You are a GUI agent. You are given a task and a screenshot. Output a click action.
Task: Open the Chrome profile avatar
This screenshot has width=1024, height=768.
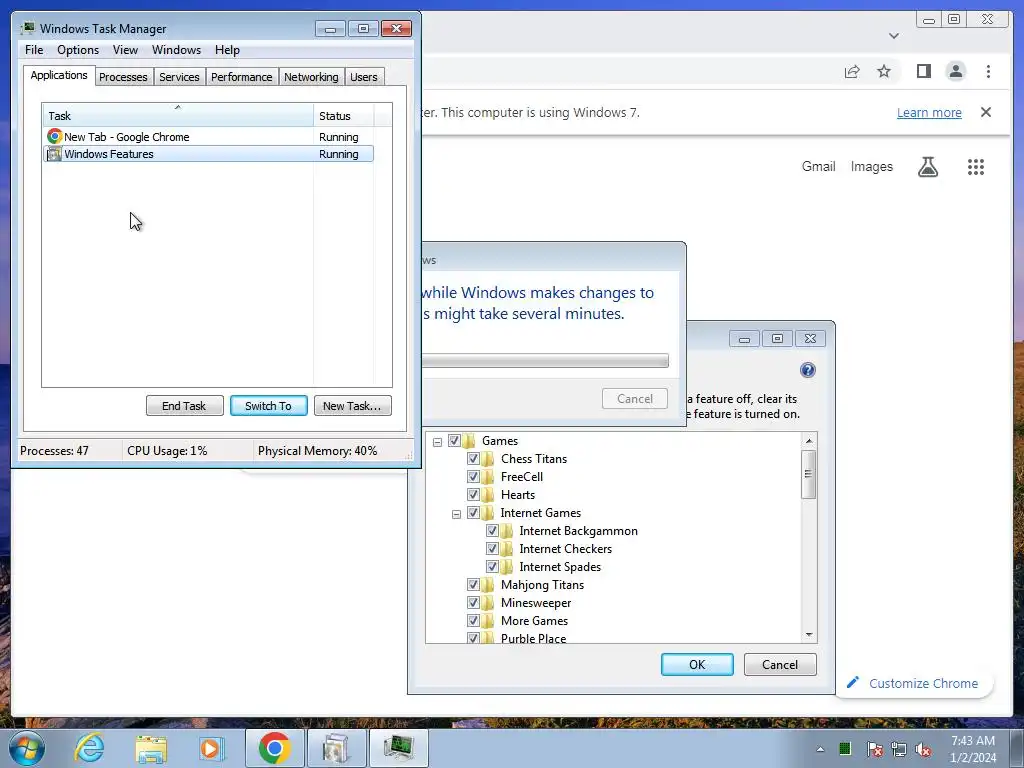coord(955,71)
